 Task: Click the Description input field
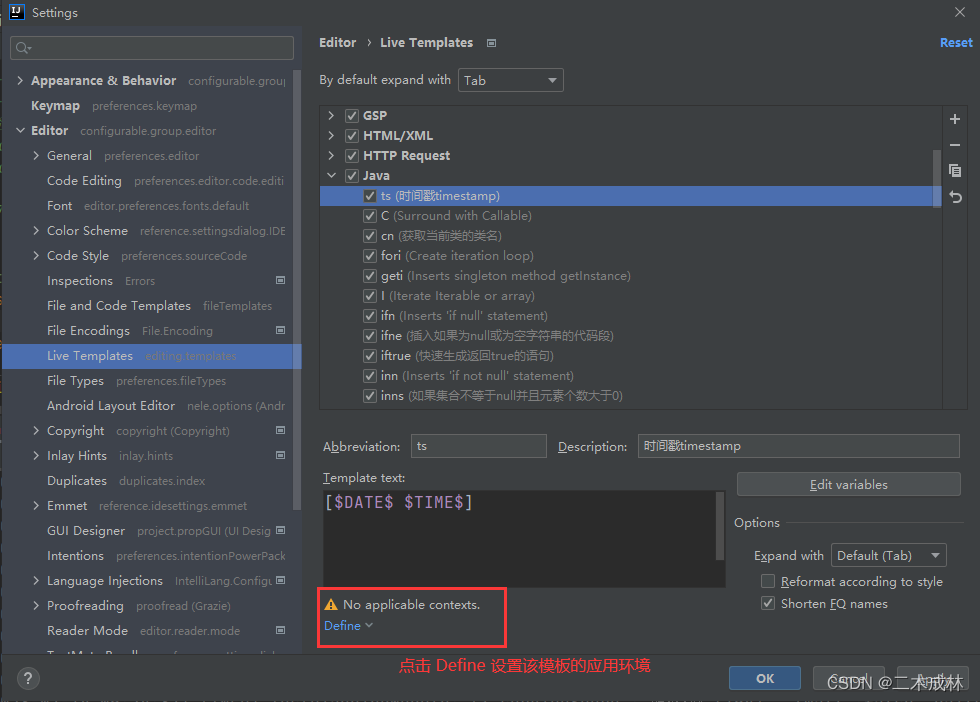click(799, 446)
